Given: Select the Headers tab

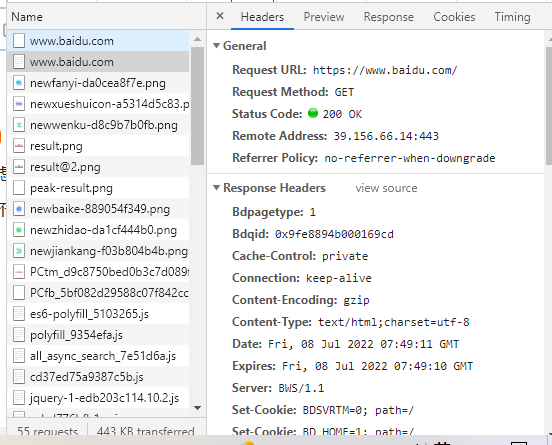Looking at the screenshot, I should pos(262,17).
